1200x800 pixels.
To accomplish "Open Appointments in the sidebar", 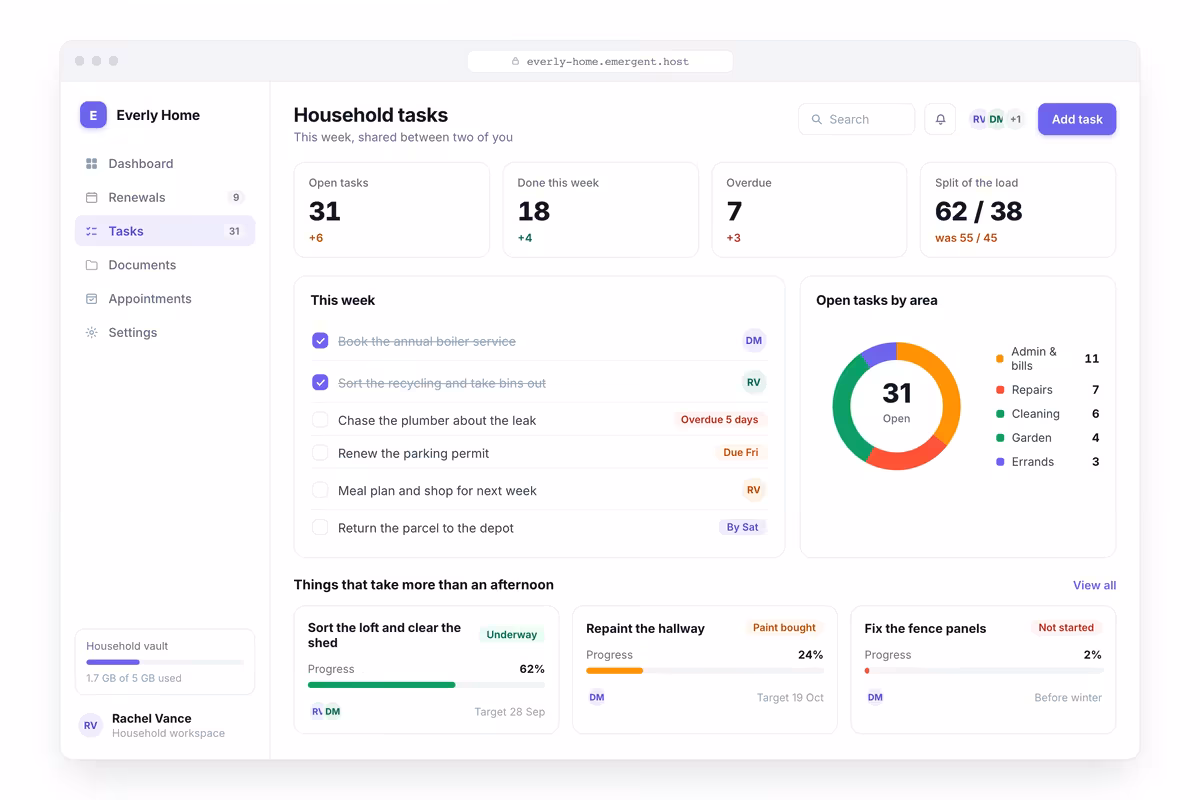I will tap(165, 299).
